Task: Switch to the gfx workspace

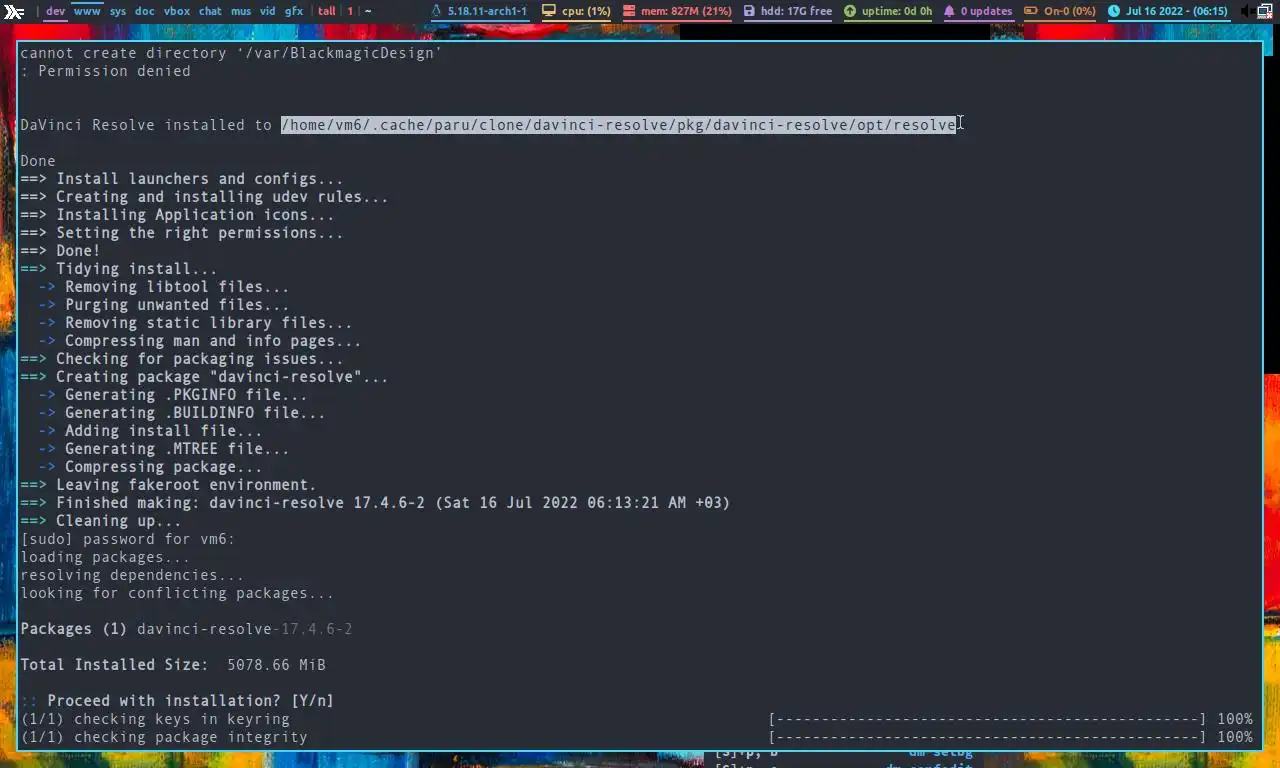Action: pyautogui.click(x=294, y=12)
